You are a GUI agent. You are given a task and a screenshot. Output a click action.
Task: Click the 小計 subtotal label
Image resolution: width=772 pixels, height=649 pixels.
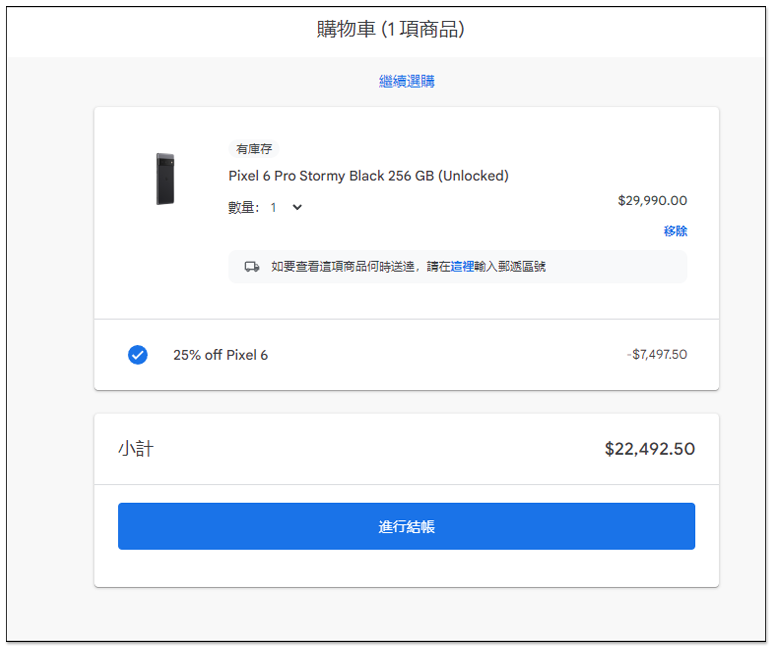tap(136, 449)
